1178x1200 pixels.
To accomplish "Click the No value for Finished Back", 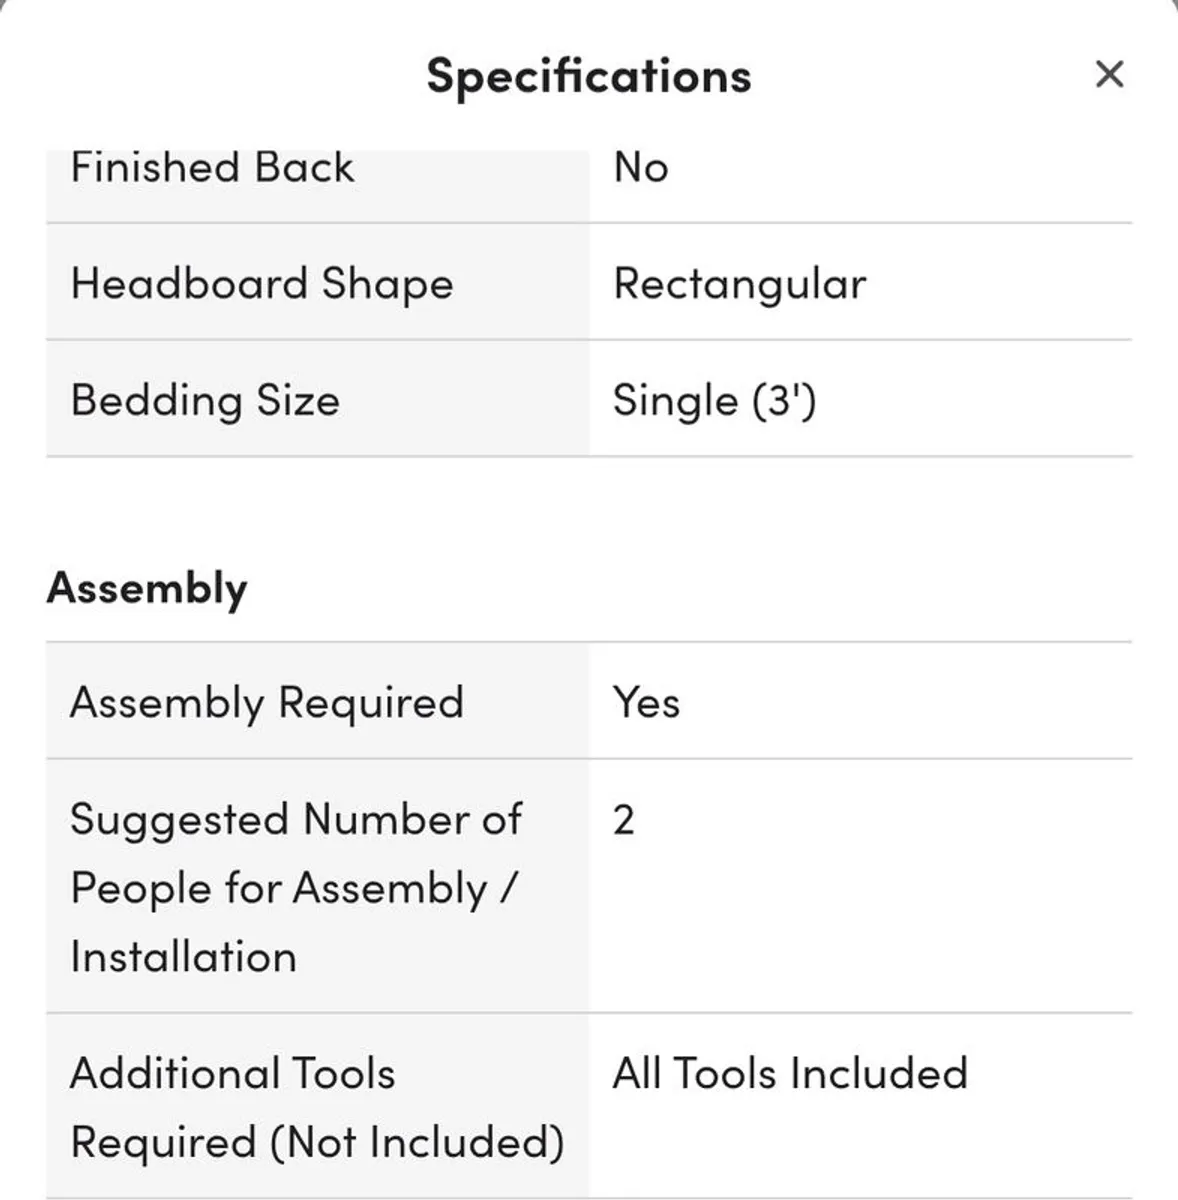I will coord(641,168).
